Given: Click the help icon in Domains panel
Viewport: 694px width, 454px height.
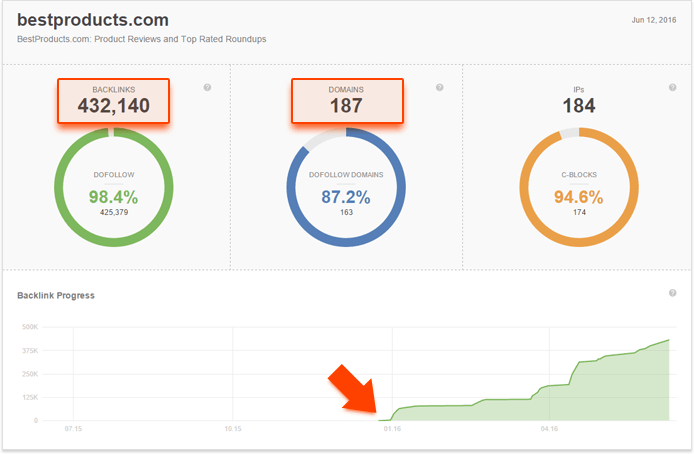Looking at the screenshot, I should pyautogui.click(x=440, y=88).
